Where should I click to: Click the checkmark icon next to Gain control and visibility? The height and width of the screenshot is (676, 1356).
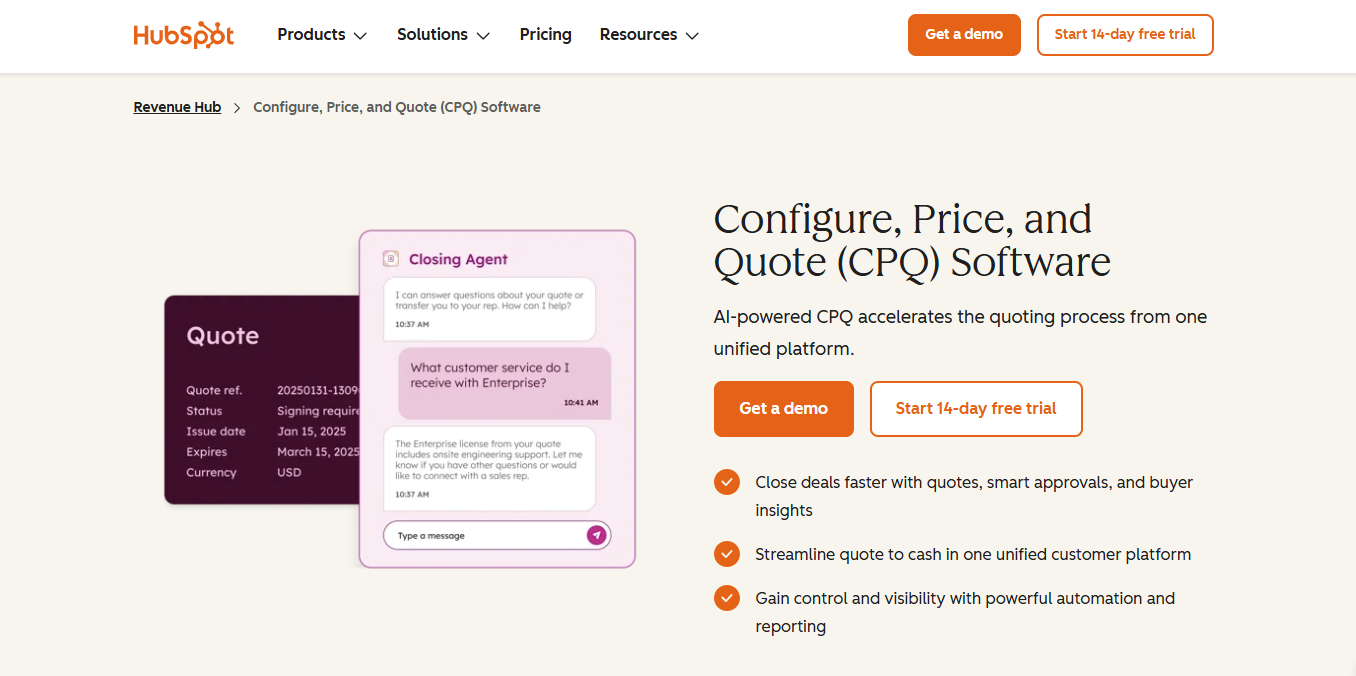pyautogui.click(x=727, y=598)
